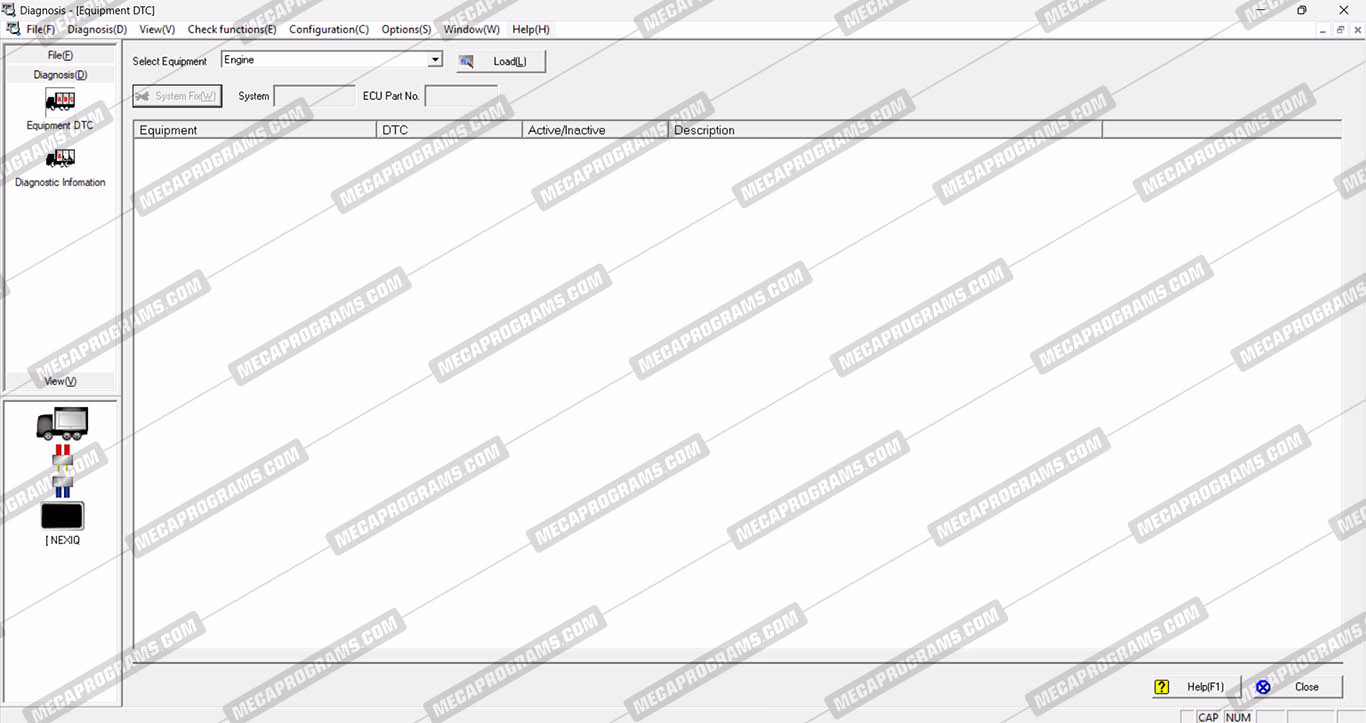1366x723 pixels.
Task: Click the Active/Inactive column header
Action: (x=595, y=130)
